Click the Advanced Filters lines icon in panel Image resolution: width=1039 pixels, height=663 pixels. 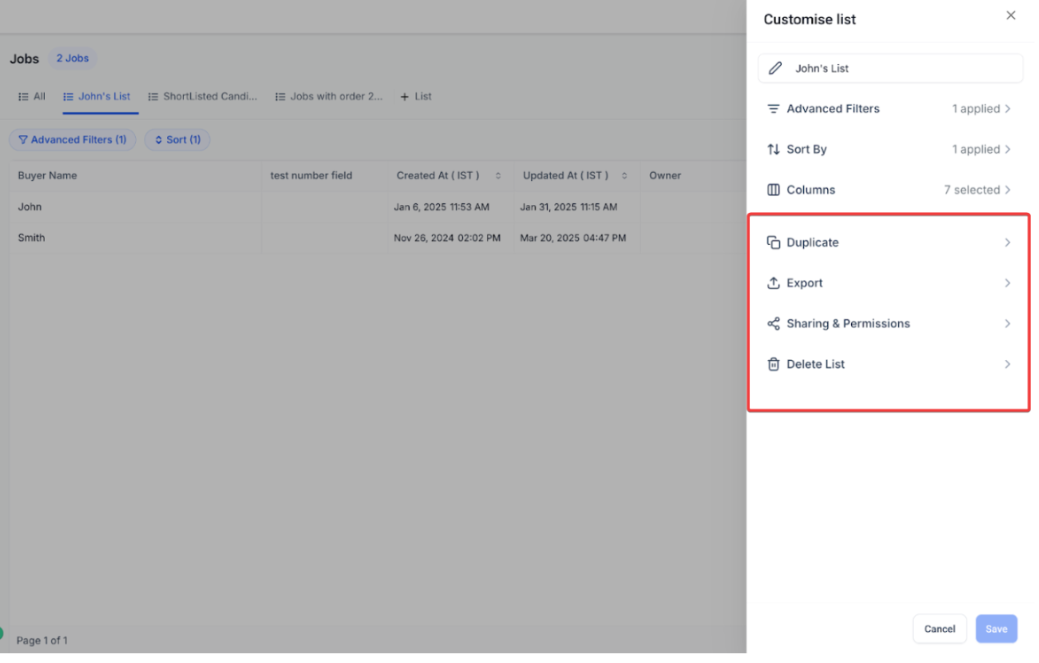tap(773, 109)
